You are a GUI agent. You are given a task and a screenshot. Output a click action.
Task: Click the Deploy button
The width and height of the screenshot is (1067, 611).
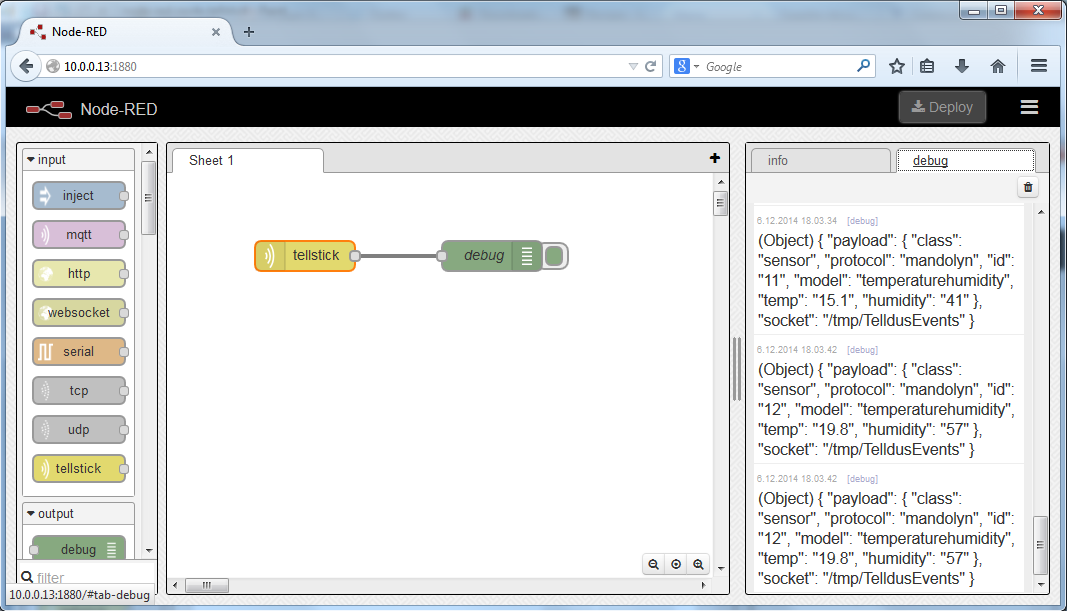click(942, 108)
